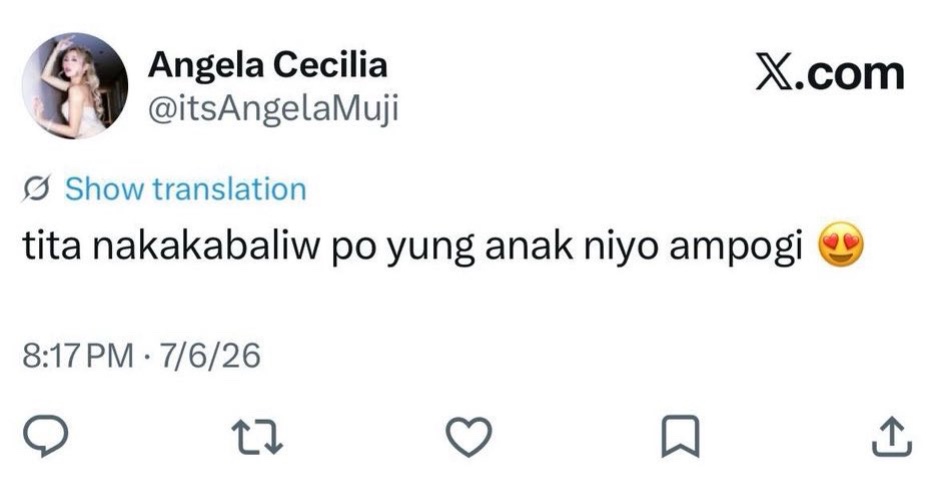Open the @itsAngelaMuji handle
This screenshot has height=496, width=944.
pos(273,110)
